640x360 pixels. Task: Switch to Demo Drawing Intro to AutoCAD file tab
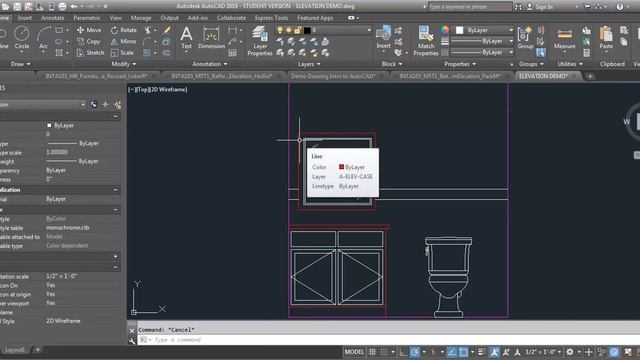point(333,76)
